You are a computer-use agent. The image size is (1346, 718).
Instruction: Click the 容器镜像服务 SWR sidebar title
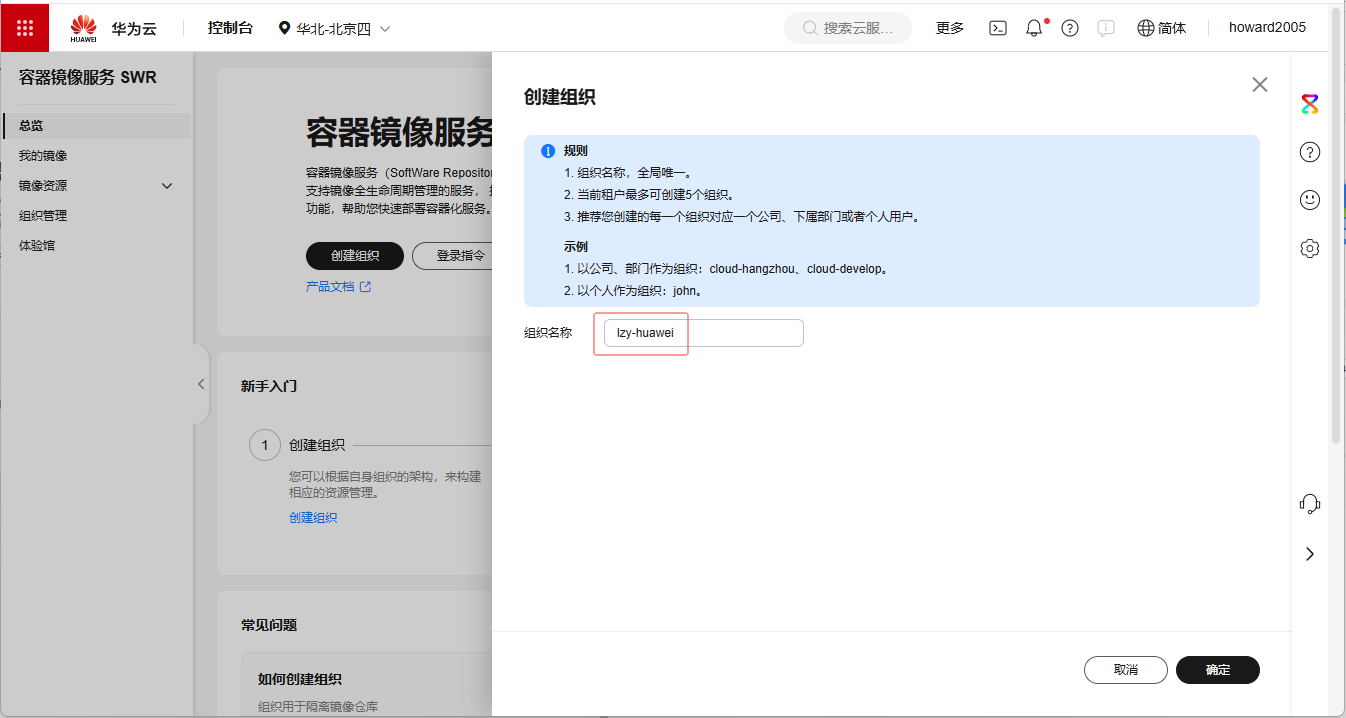88,78
